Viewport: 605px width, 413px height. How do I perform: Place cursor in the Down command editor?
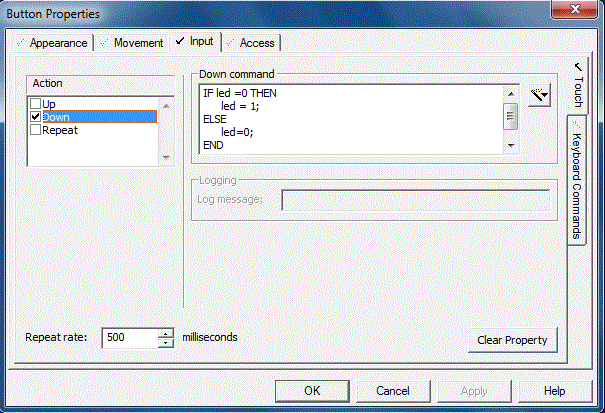[350, 119]
